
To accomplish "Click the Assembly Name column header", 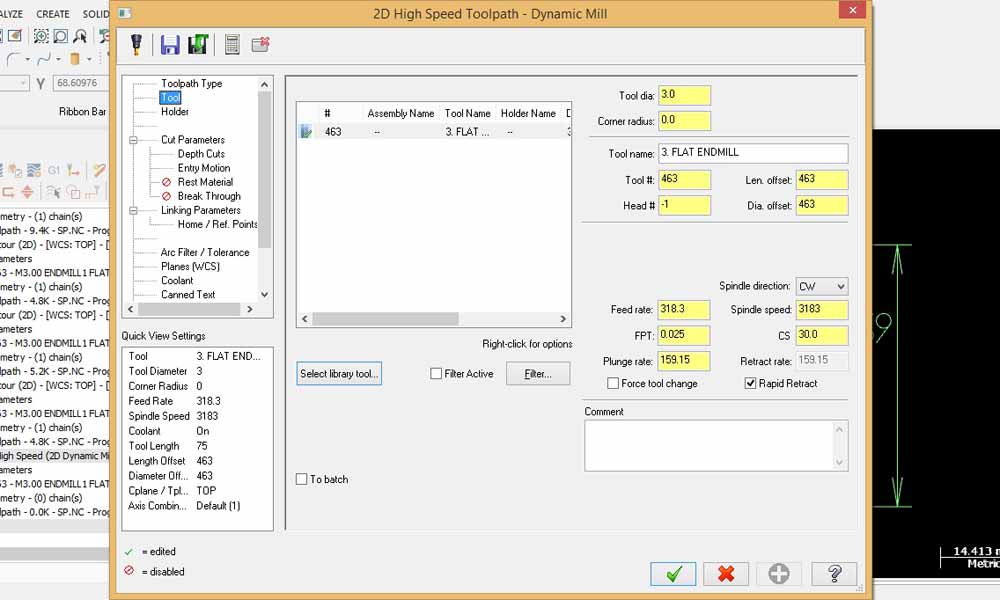I will tap(401, 113).
